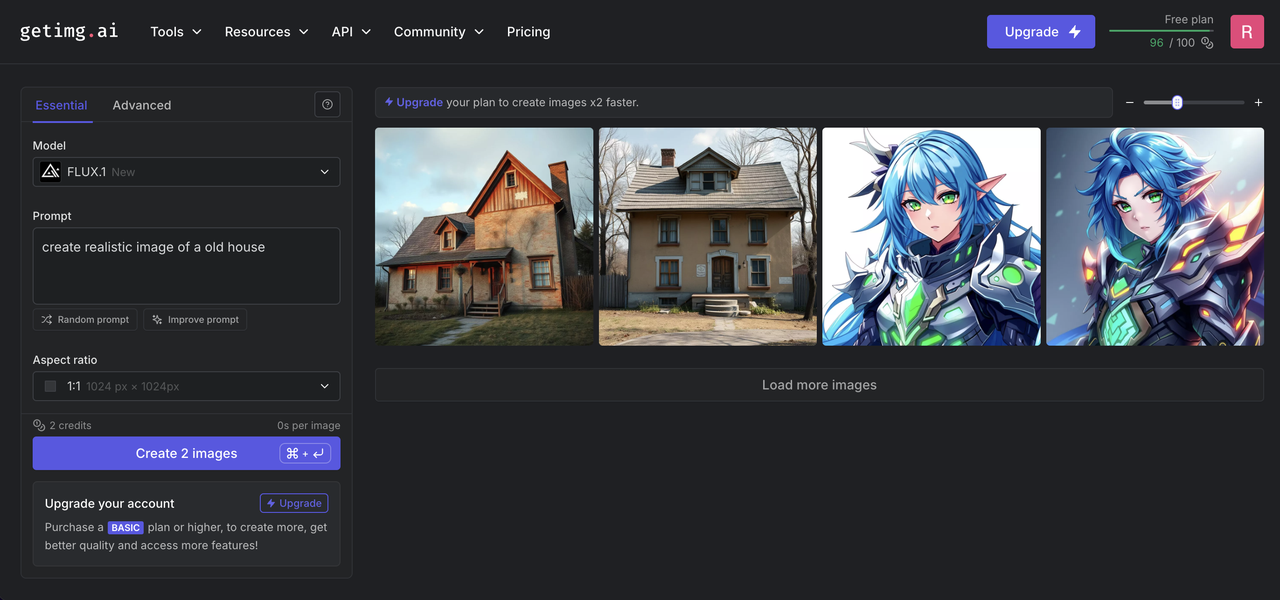
Task: Open the Tools menu
Action: (x=176, y=32)
